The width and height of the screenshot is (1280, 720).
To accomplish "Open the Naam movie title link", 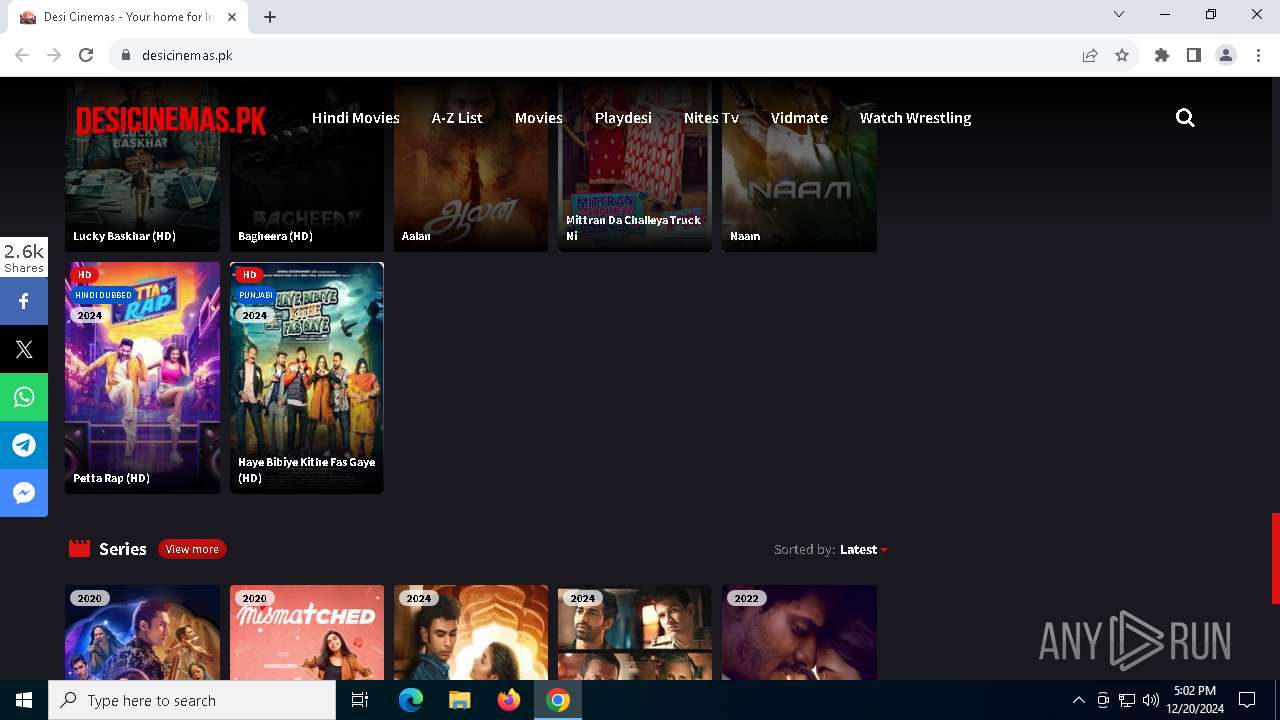I will [x=745, y=236].
